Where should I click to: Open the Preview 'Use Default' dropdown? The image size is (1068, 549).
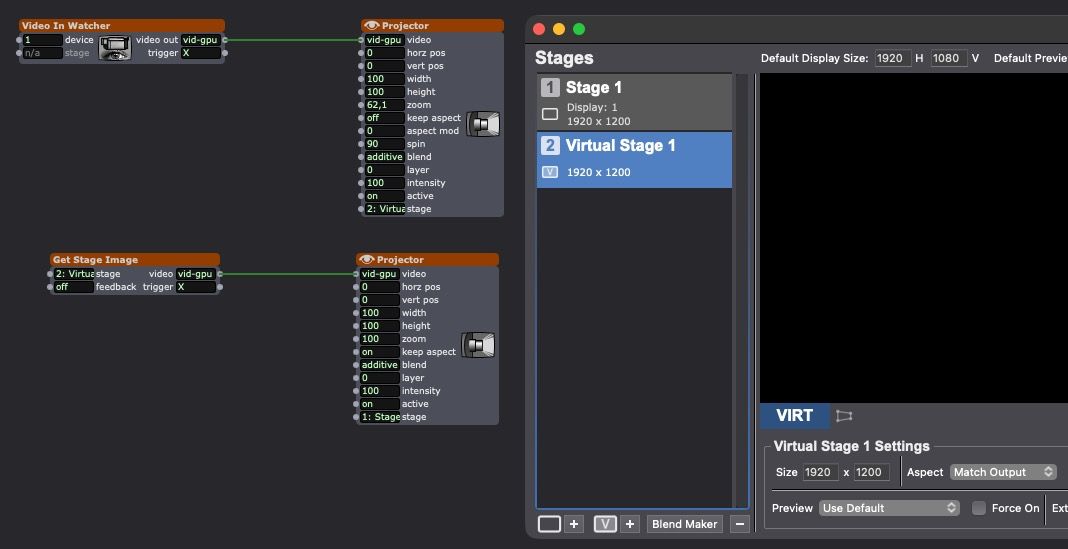(889, 508)
